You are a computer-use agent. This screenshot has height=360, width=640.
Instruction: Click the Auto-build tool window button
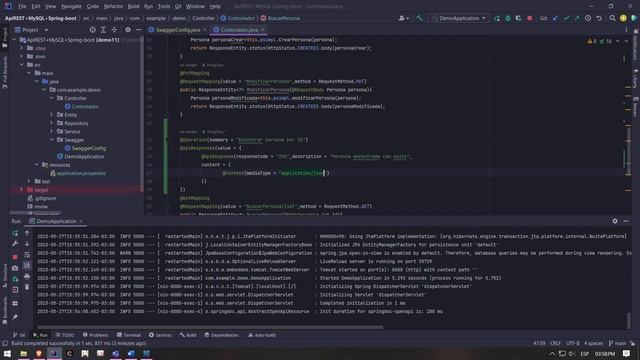(x=262, y=335)
